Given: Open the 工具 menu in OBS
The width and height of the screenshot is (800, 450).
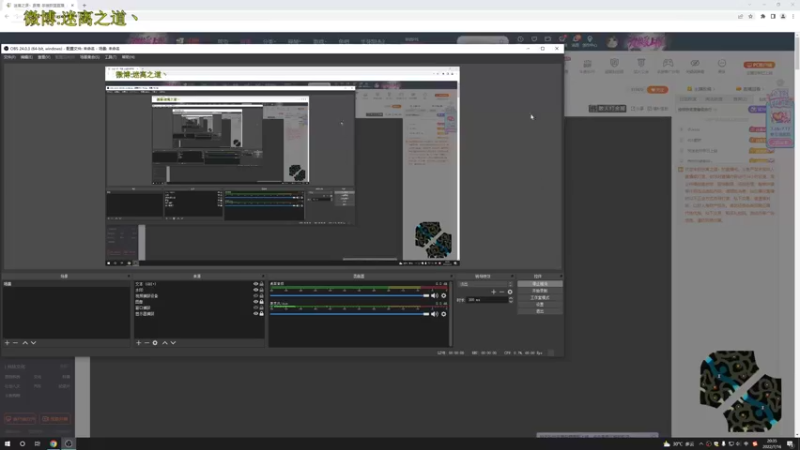Looking at the screenshot, I should click(111, 57).
